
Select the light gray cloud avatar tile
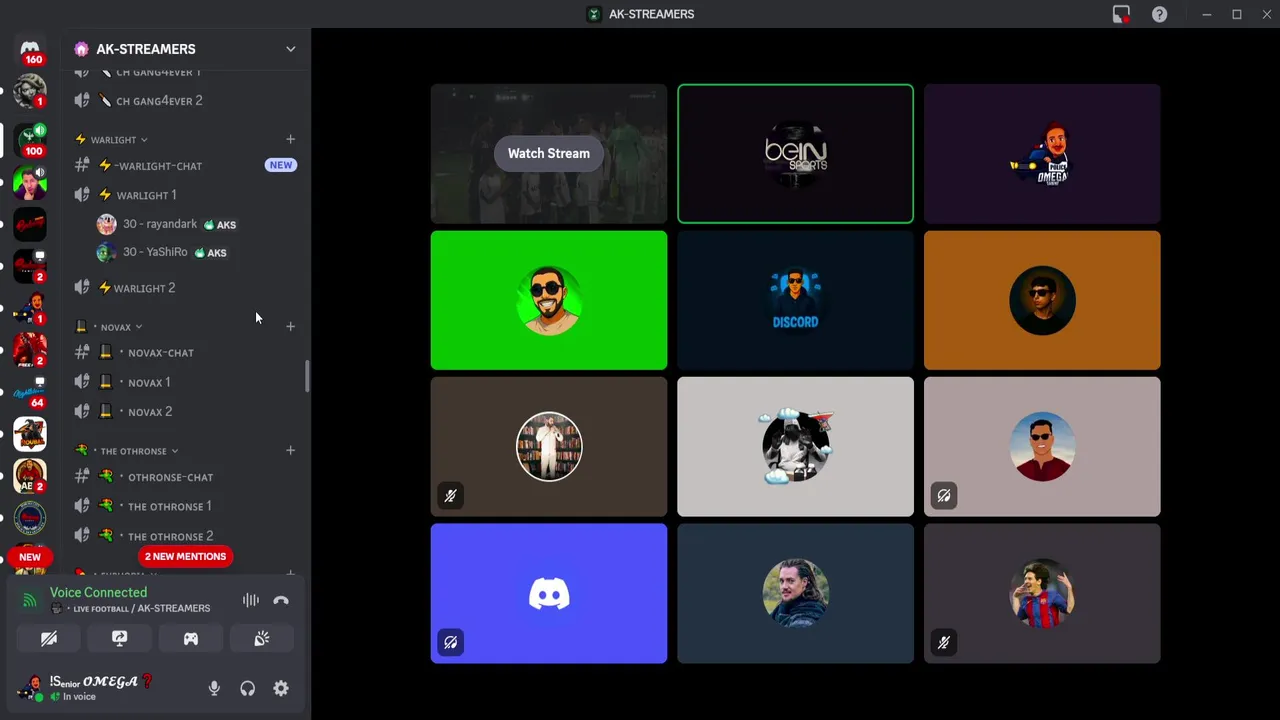tap(795, 447)
